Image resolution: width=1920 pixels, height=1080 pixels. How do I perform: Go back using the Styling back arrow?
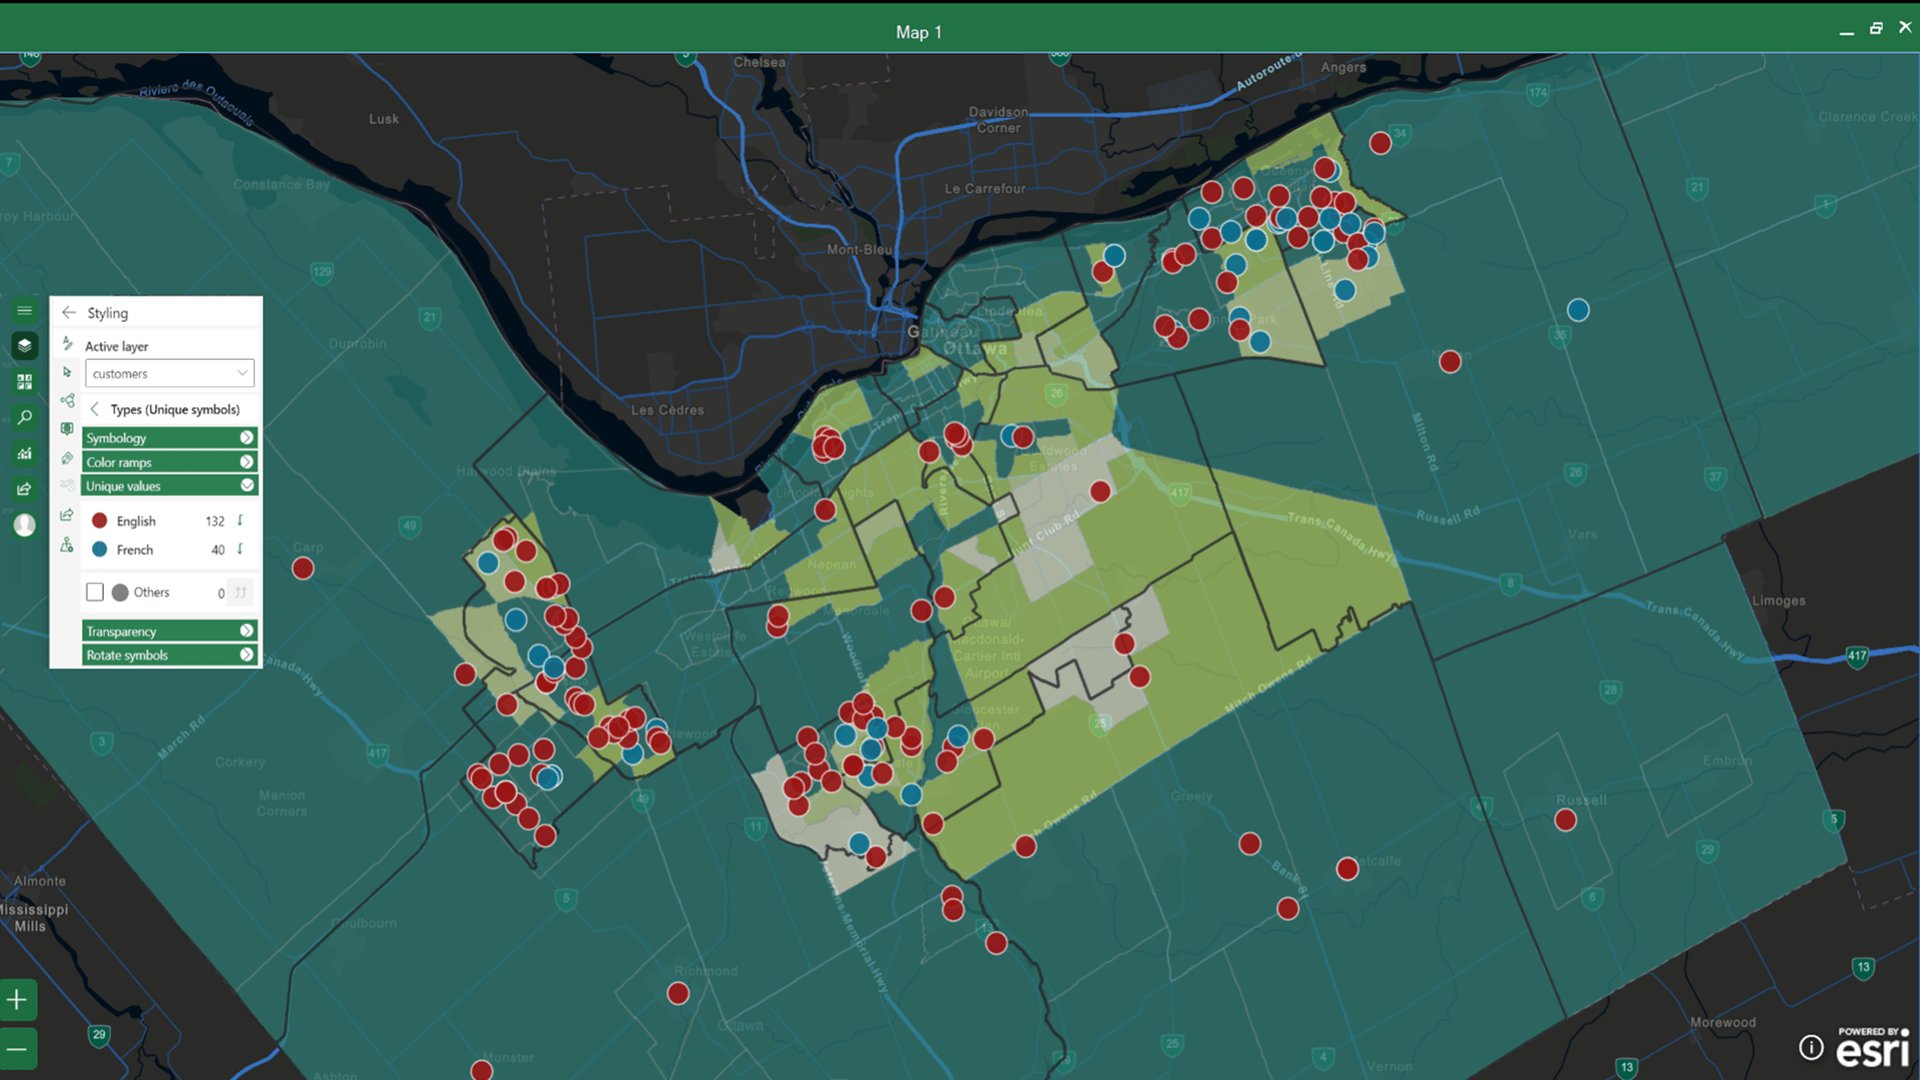tap(68, 312)
